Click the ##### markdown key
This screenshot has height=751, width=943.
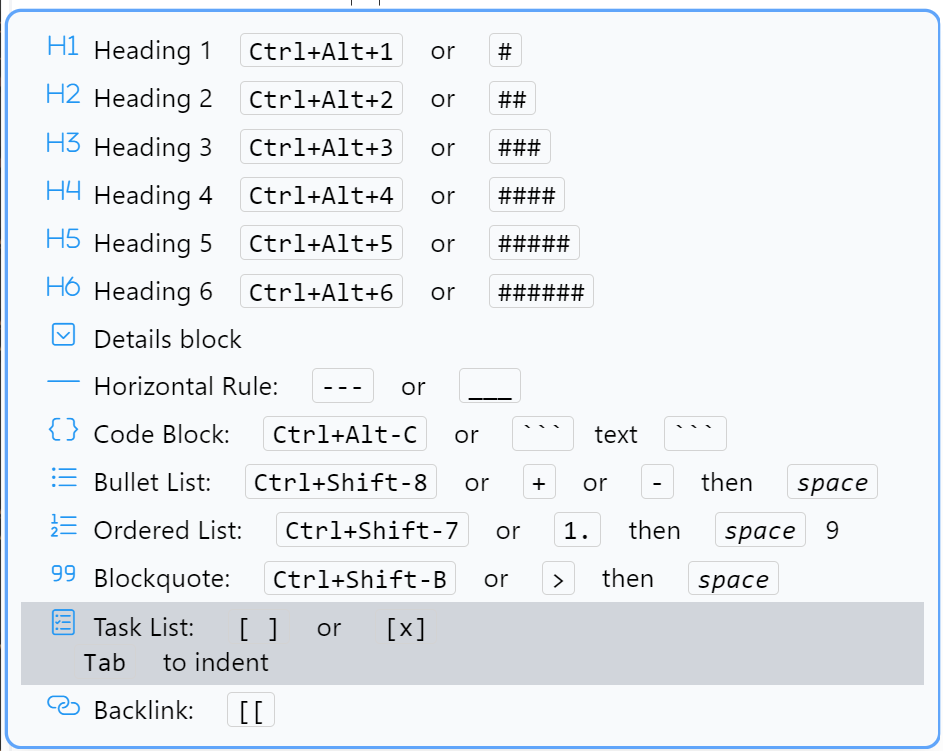[534, 243]
